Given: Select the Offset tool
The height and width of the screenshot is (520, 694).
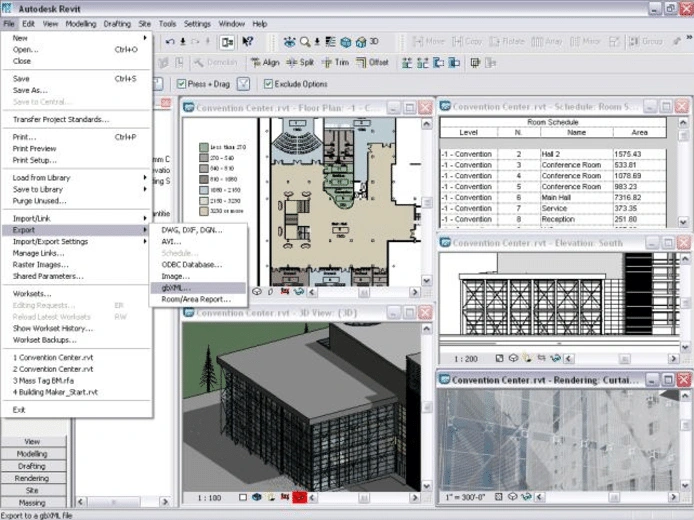Looking at the screenshot, I should 372,62.
